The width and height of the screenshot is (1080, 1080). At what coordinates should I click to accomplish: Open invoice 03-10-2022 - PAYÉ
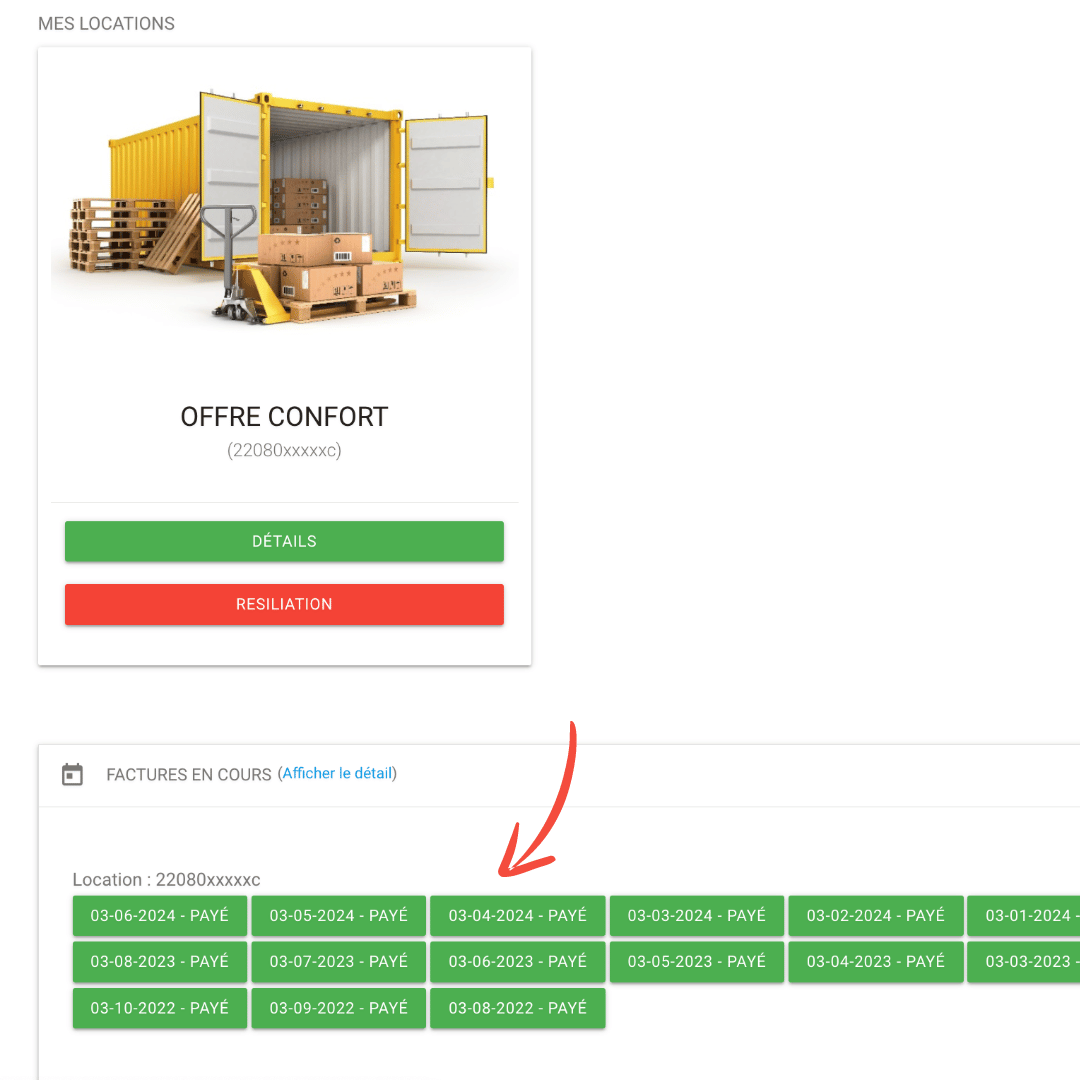160,1008
